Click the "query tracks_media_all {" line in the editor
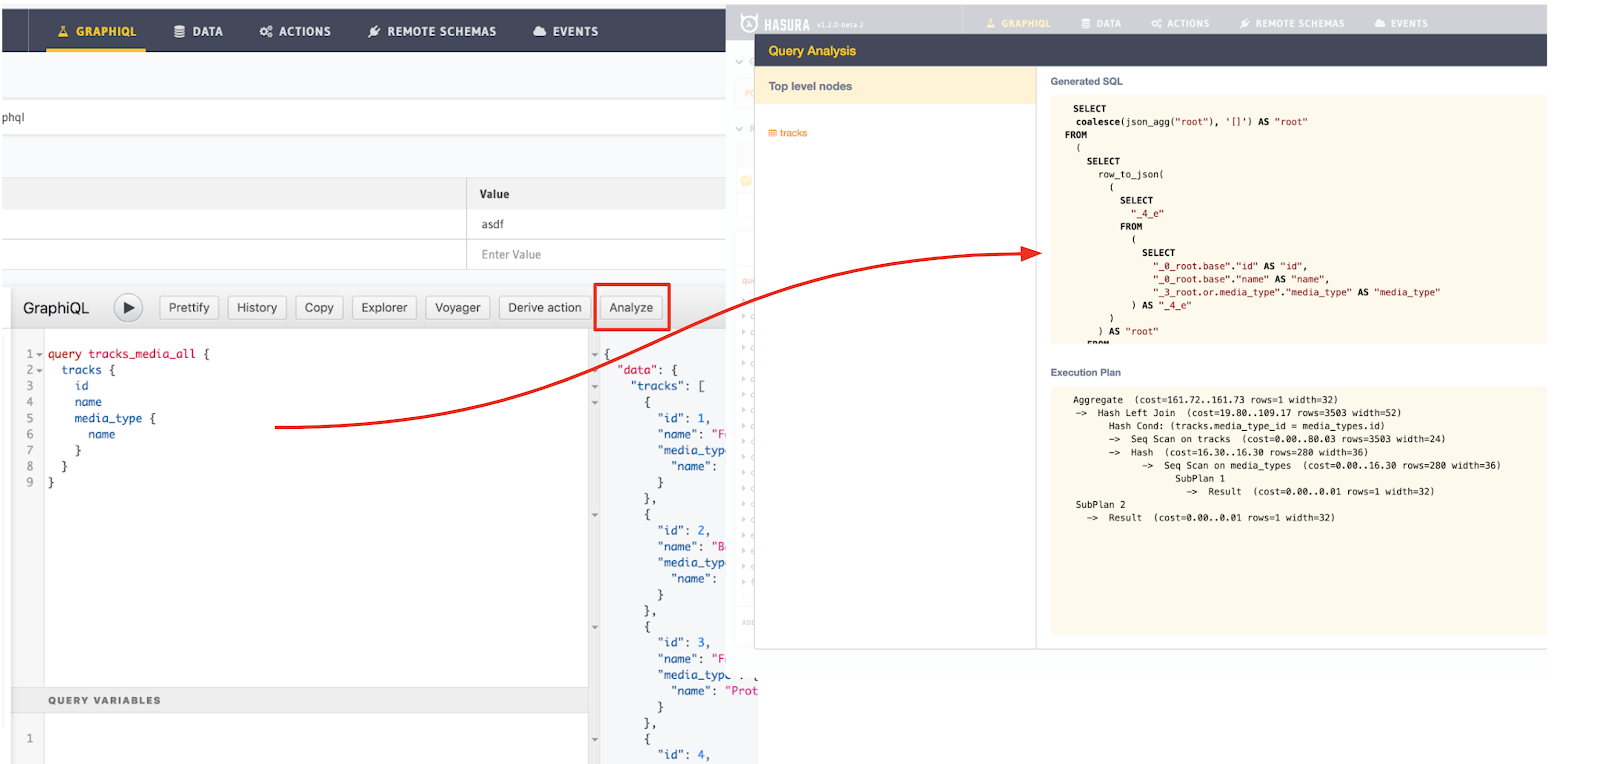This screenshot has width=1600, height=764. point(129,354)
